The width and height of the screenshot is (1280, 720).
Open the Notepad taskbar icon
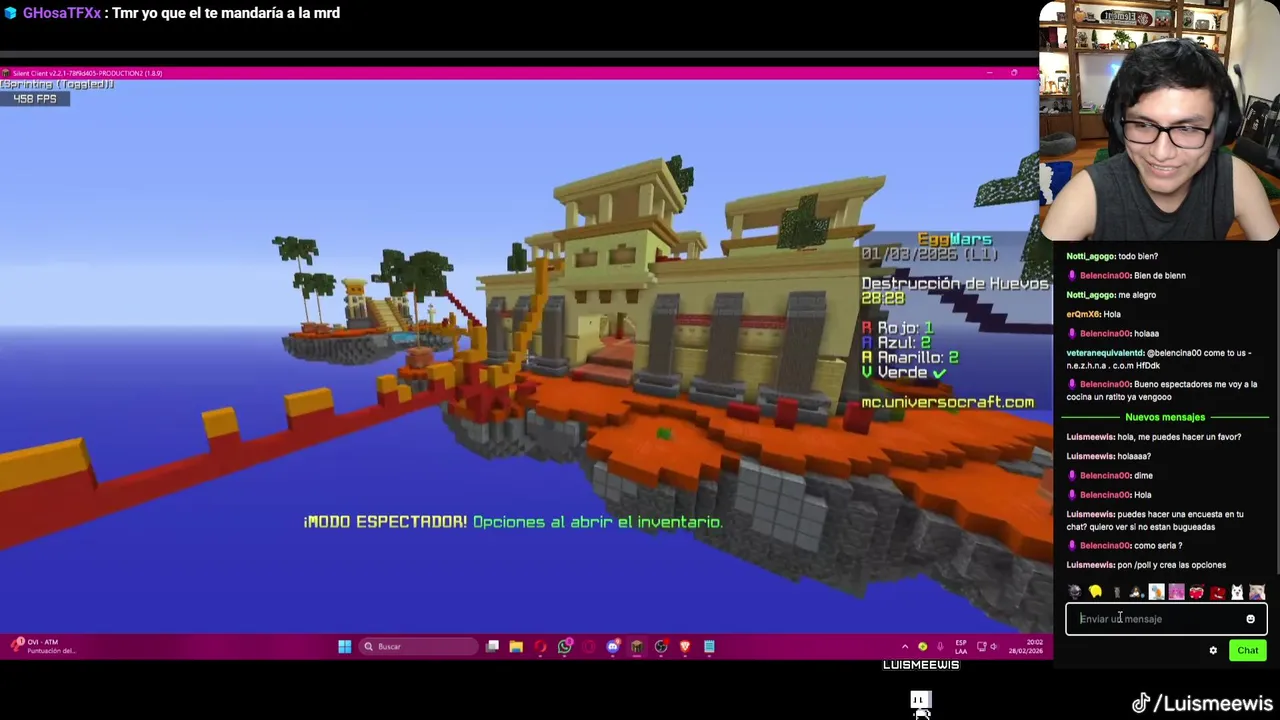click(x=709, y=646)
